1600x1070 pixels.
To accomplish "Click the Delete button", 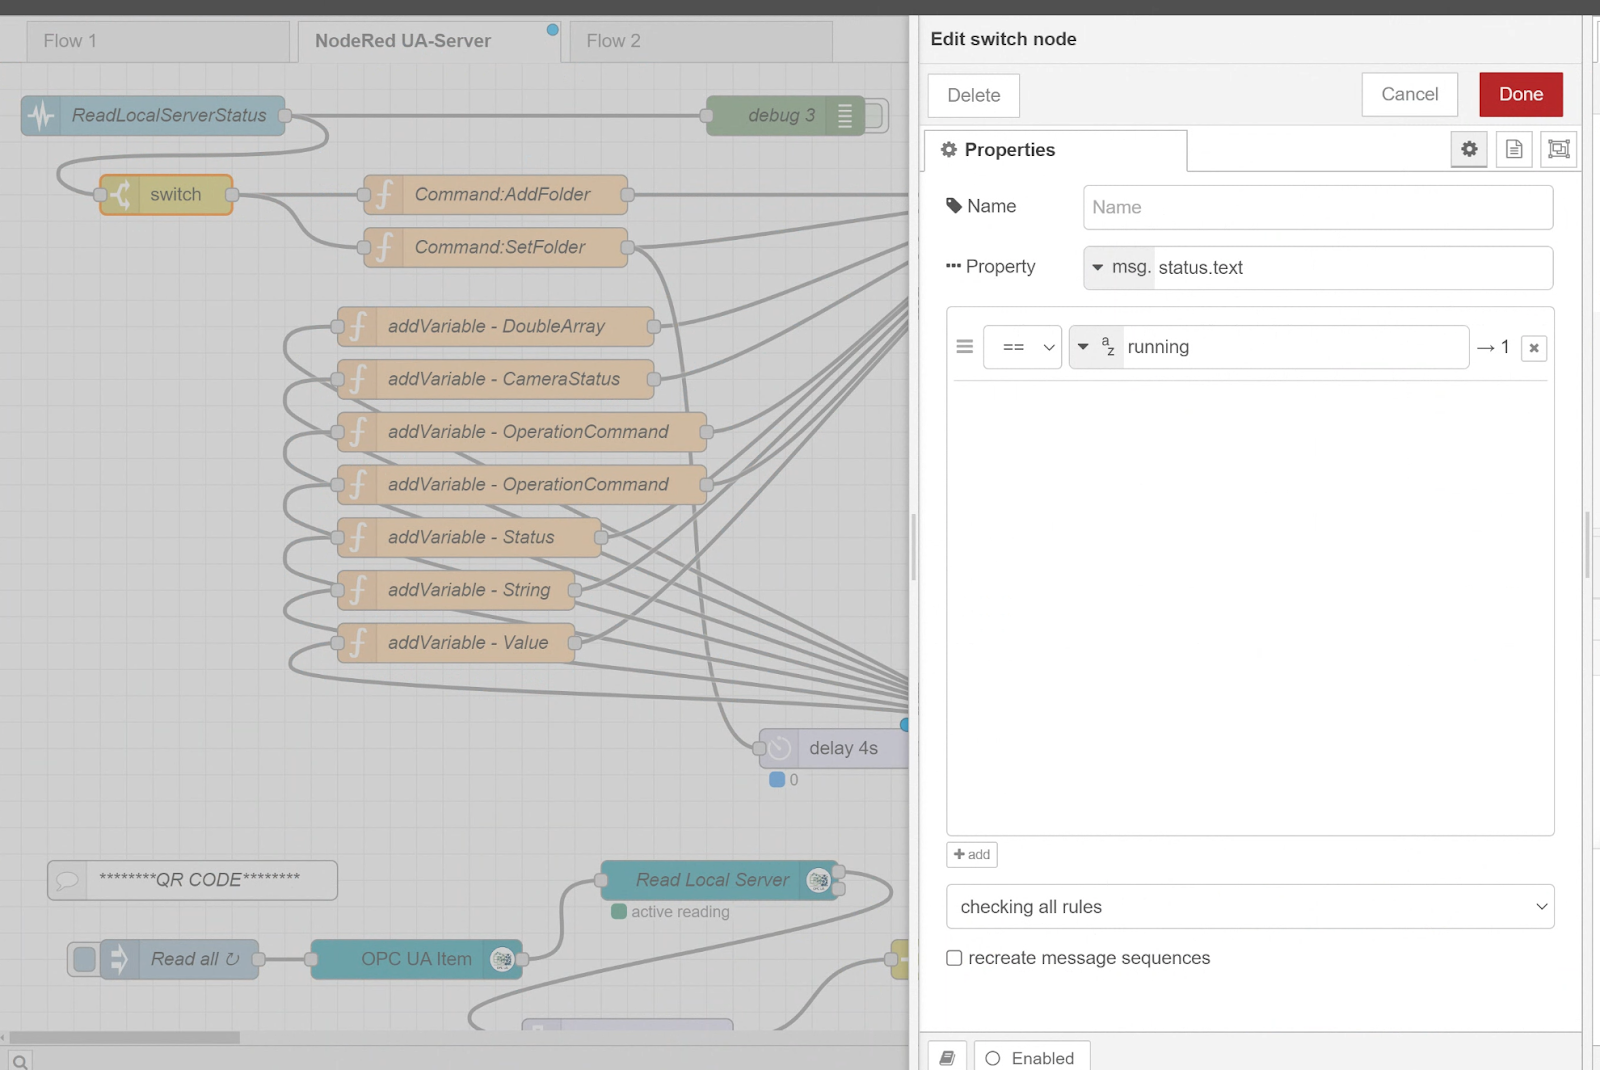I will click(x=974, y=95).
